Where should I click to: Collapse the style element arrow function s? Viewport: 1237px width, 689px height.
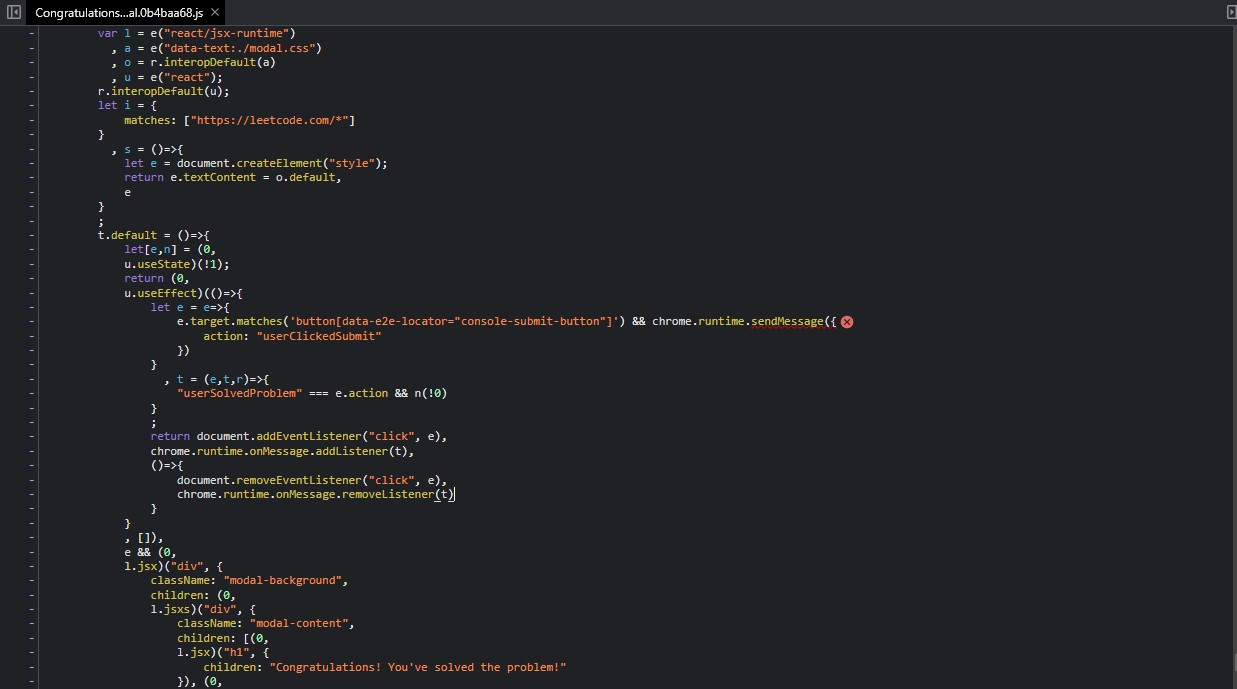pyautogui.click(x=32, y=148)
